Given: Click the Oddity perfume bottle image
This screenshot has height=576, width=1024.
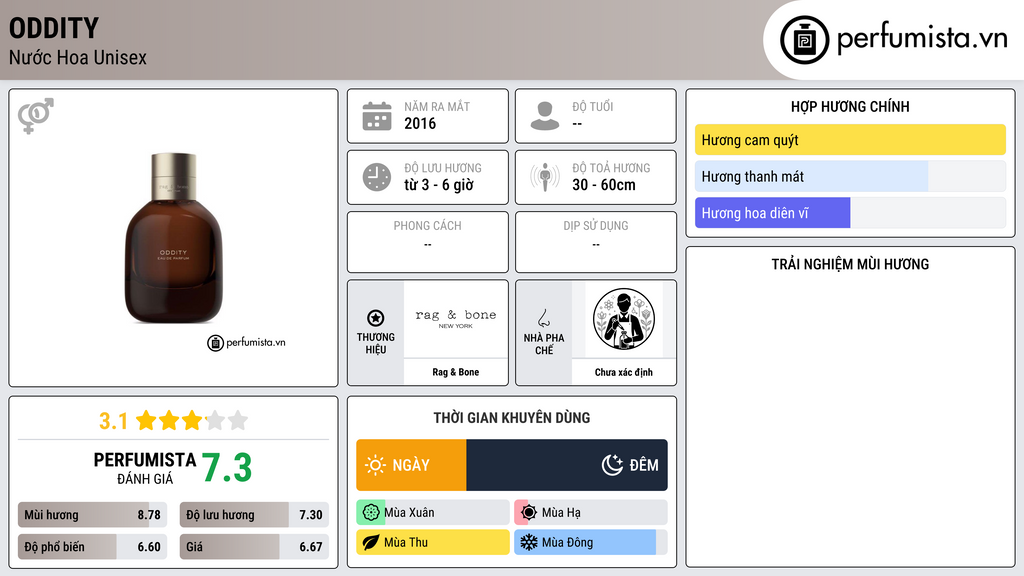Looking at the screenshot, I should coord(174,238).
